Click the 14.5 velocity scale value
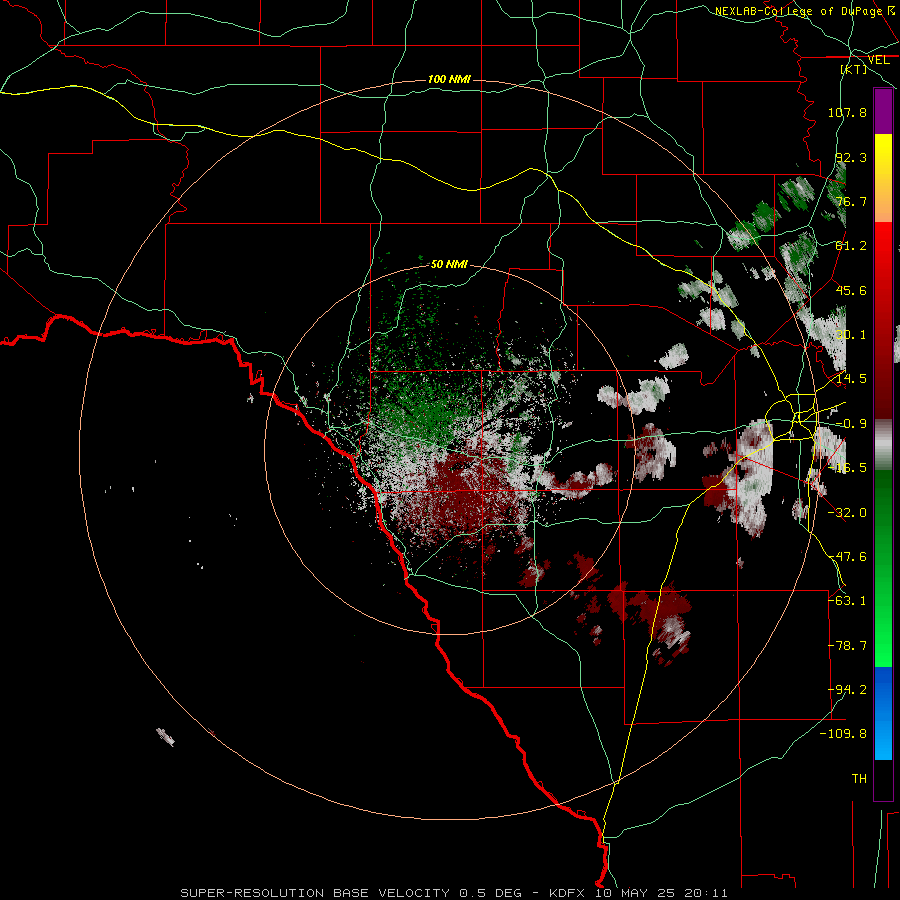This screenshot has height=900, width=900. tap(851, 379)
